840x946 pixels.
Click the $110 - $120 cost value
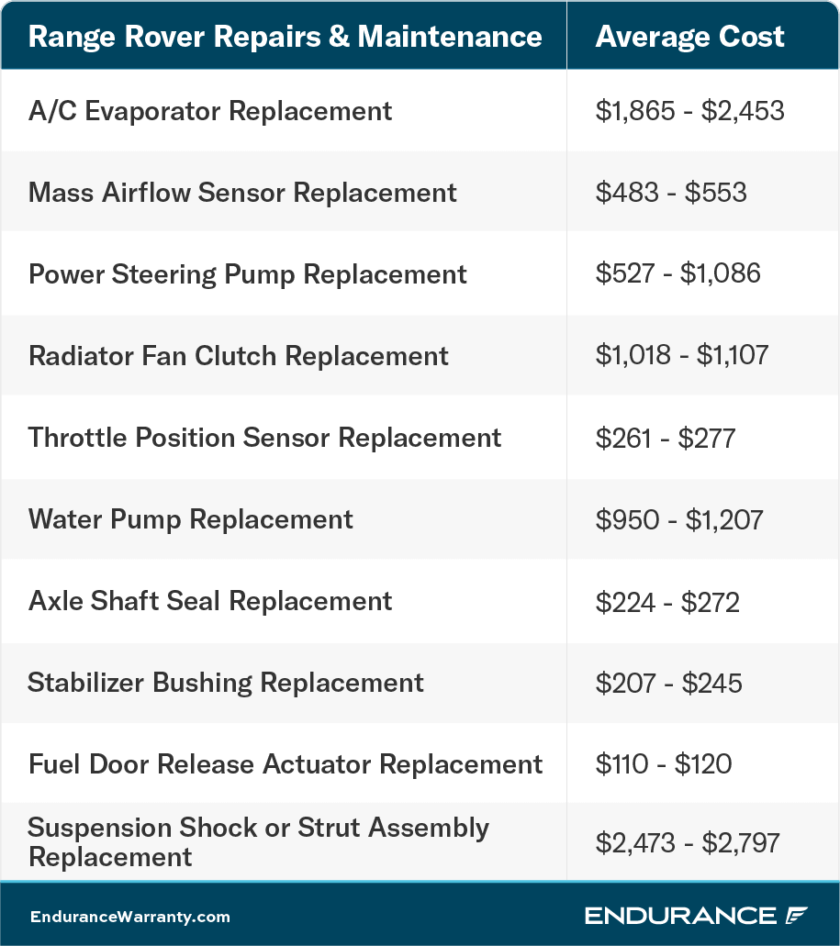click(664, 765)
